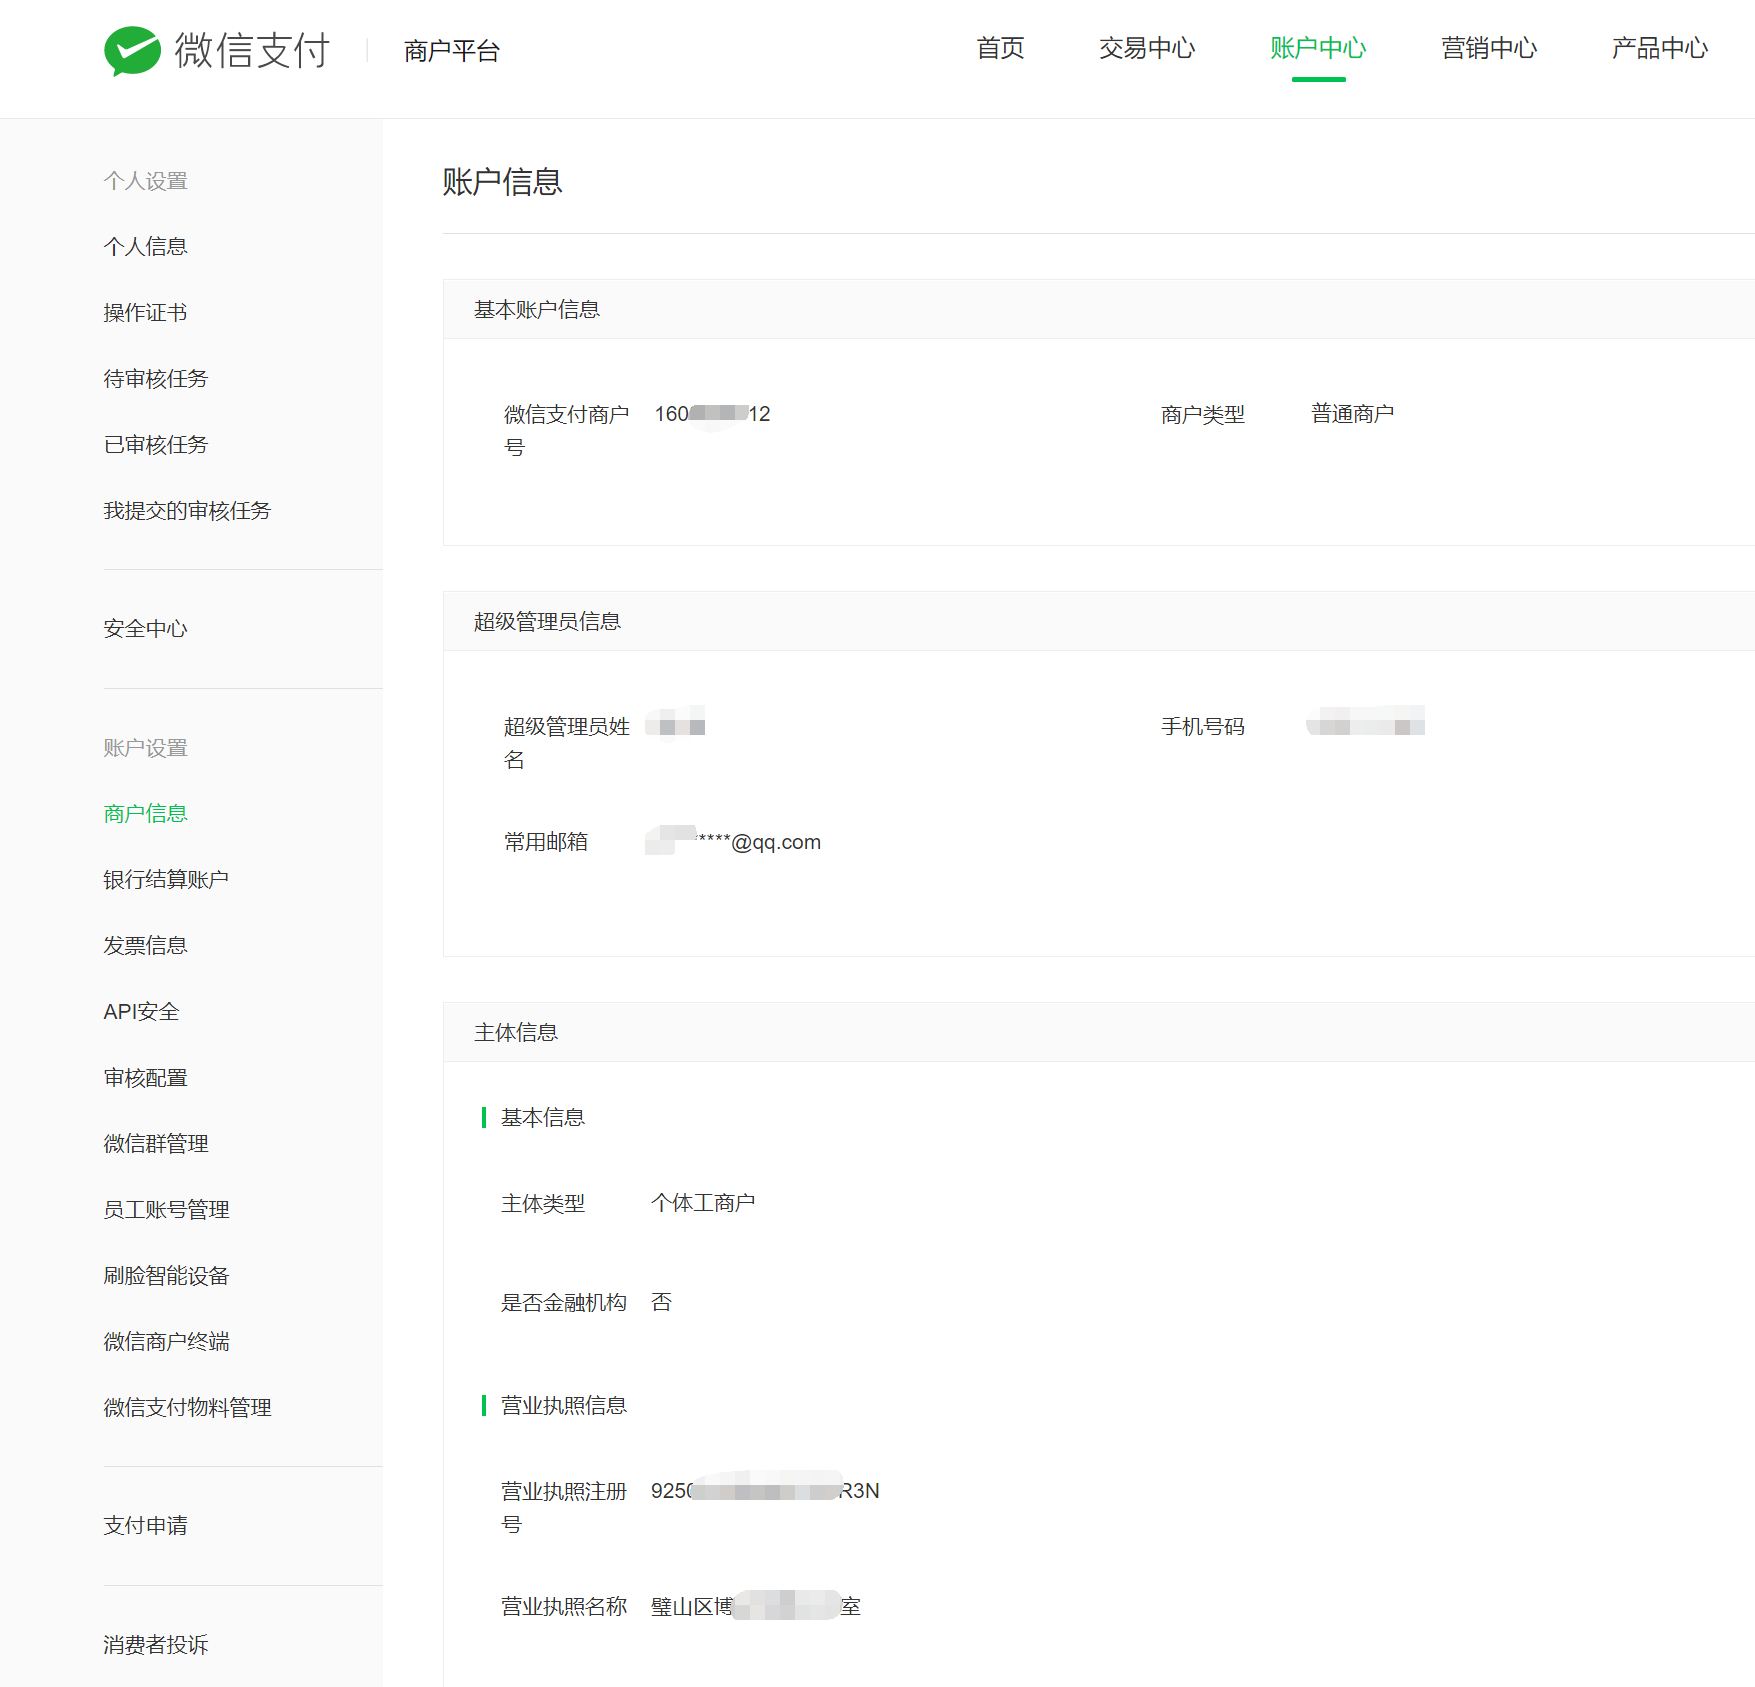Open 个人信息 in the sidebar

pos(146,247)
